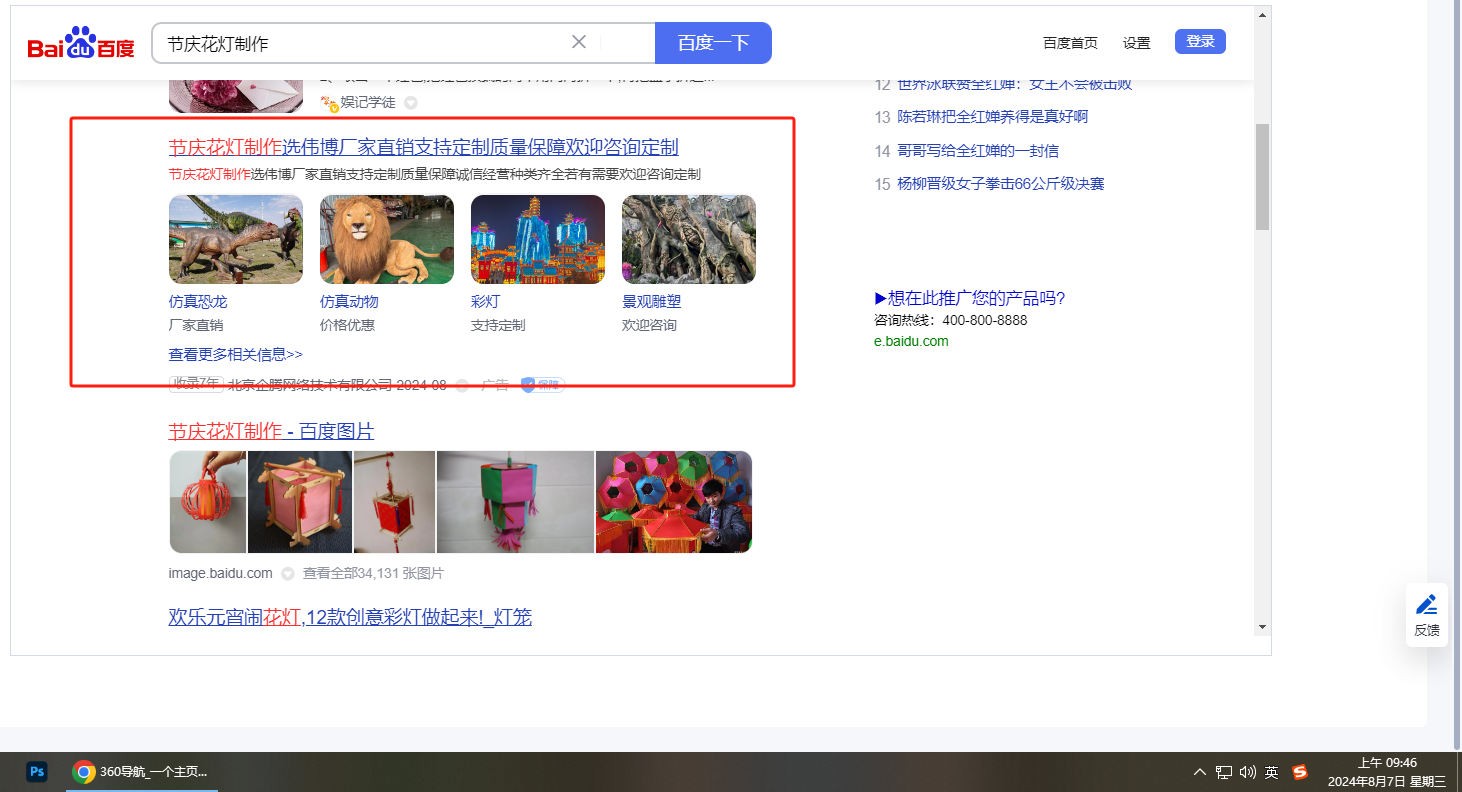The width and height of the screenshot is (1462, 792).
Task: Open the image of man with colorful lanterns
Action: (x=674, y=502)
